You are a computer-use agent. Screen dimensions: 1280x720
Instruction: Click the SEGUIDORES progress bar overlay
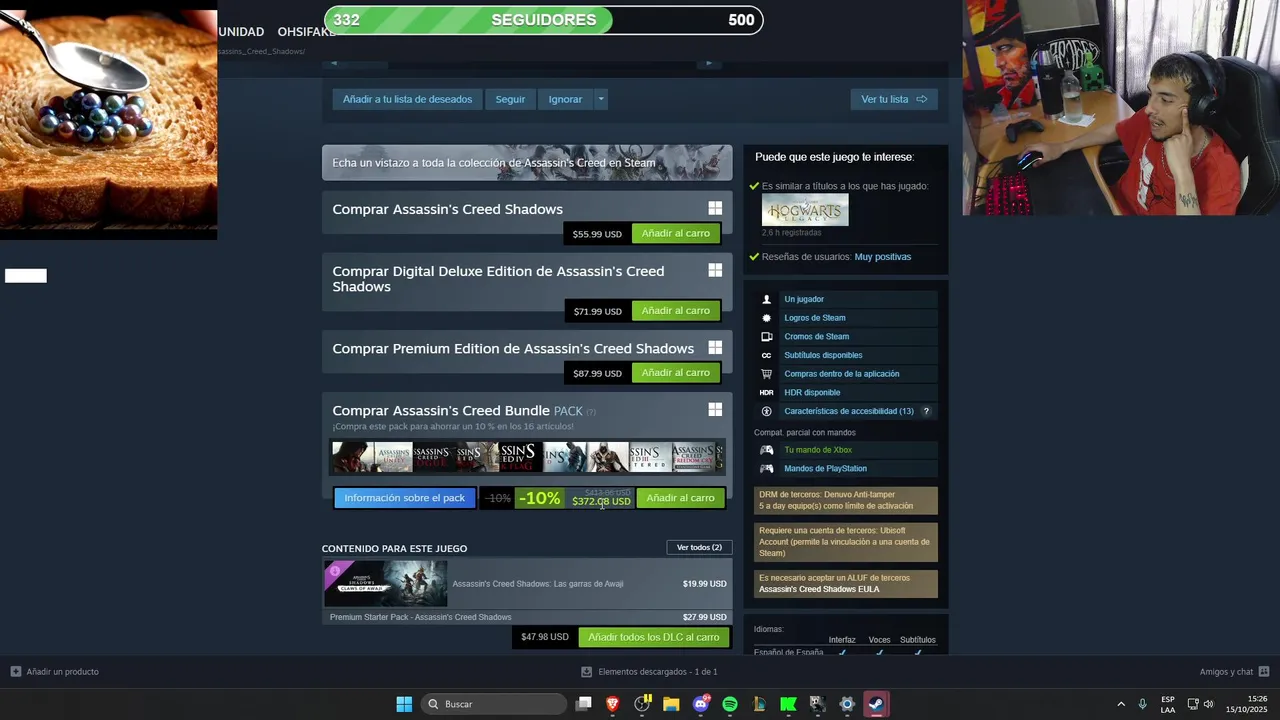coord(543,20)
